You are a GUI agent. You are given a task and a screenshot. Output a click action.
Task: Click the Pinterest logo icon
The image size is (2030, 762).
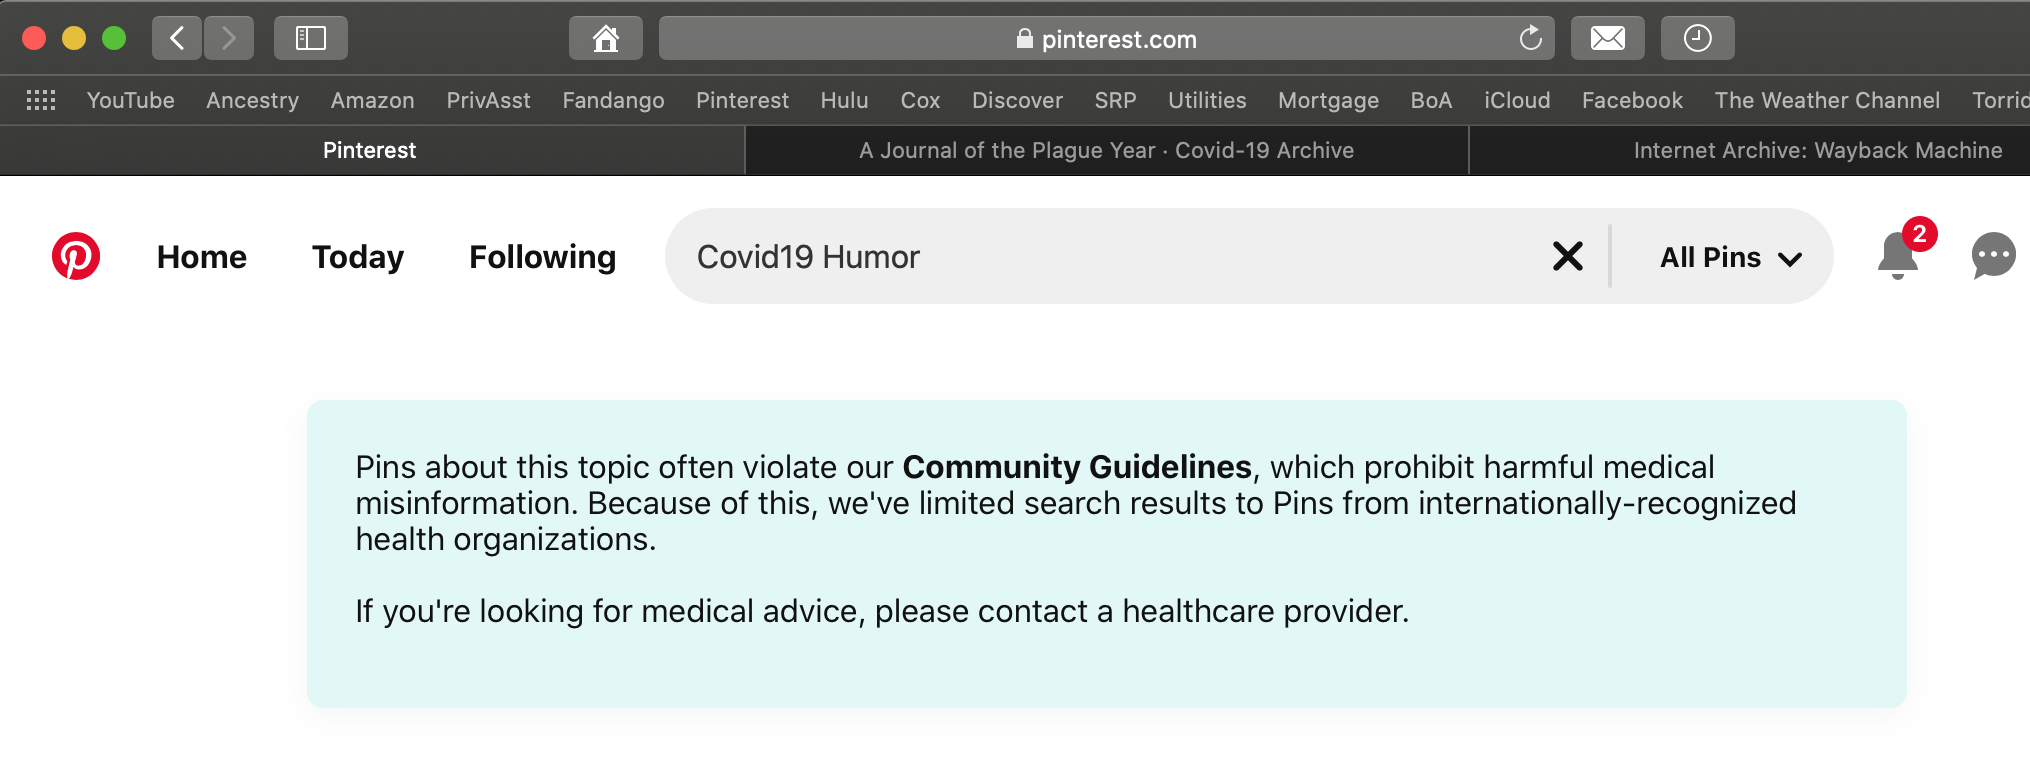coord(76,256)
